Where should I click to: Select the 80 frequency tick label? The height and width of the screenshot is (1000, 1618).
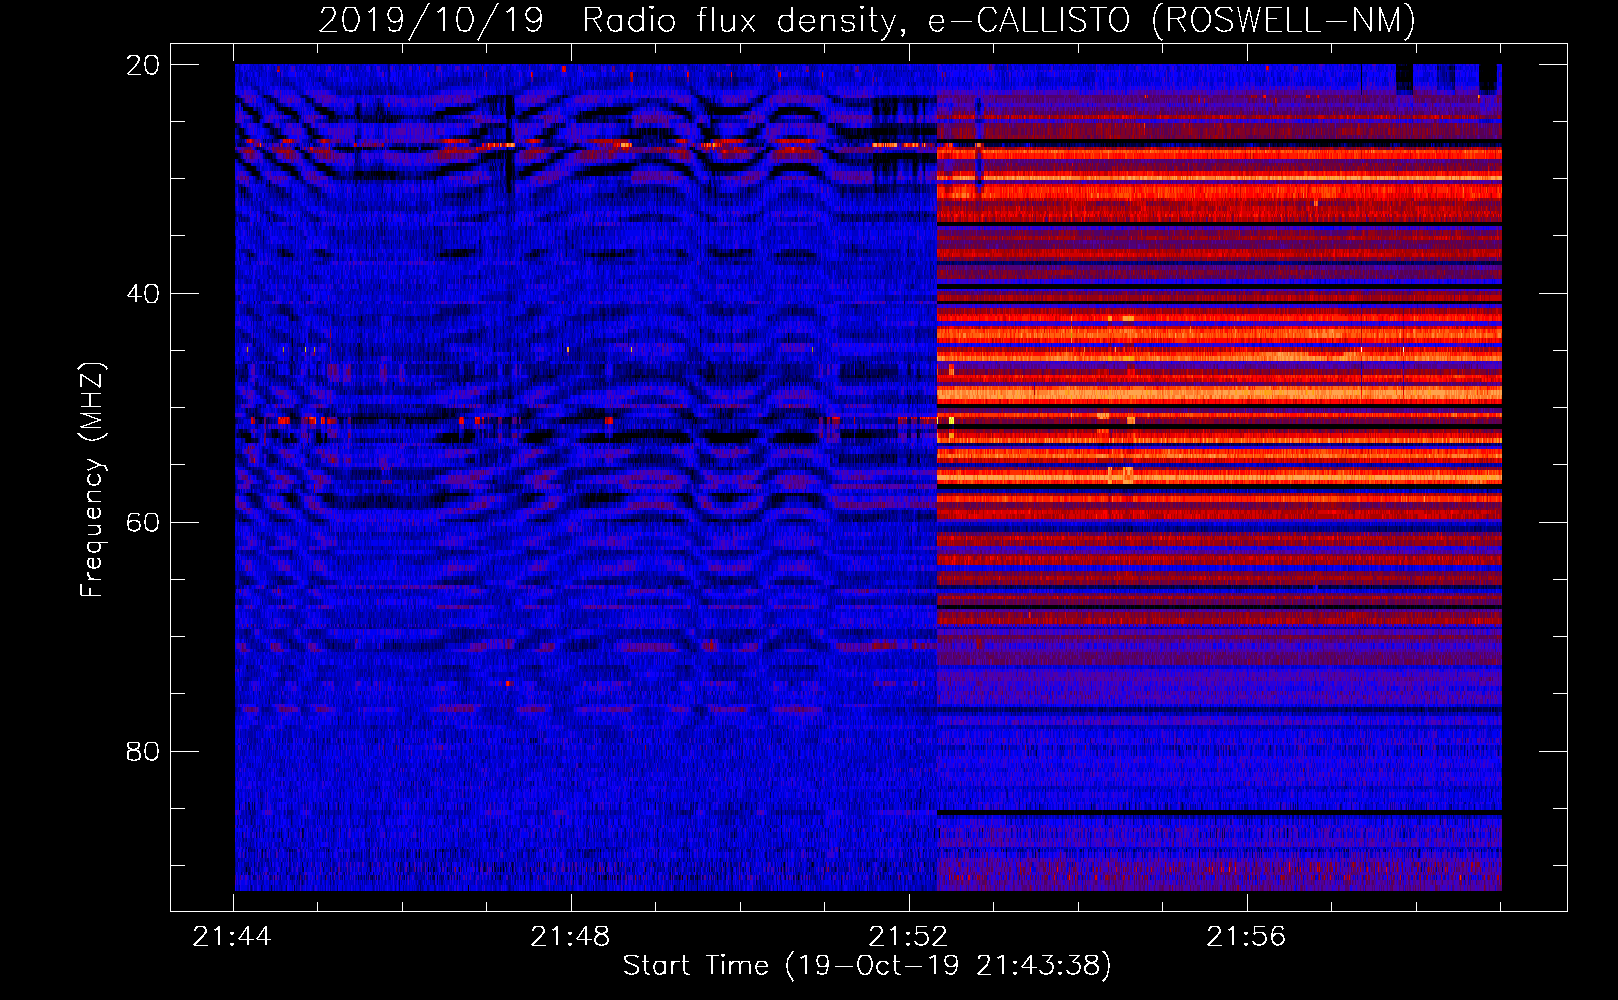143,751
